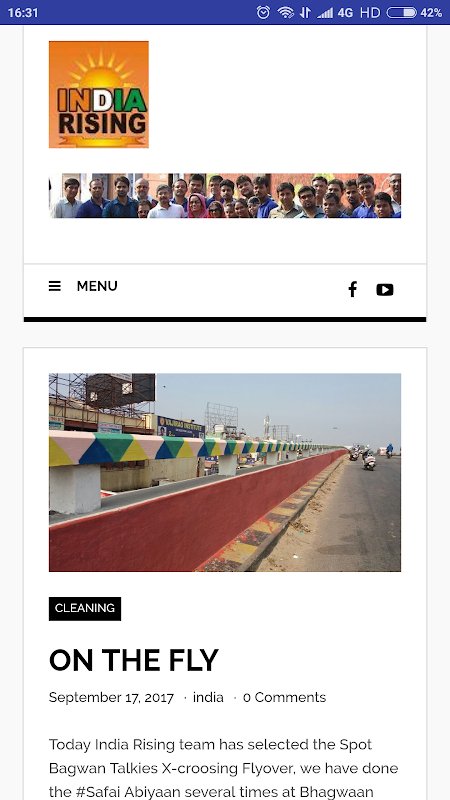The image size is (450, 800).
Task: Open the india author link
Action: pyautogui.click(x=208, y=697)
